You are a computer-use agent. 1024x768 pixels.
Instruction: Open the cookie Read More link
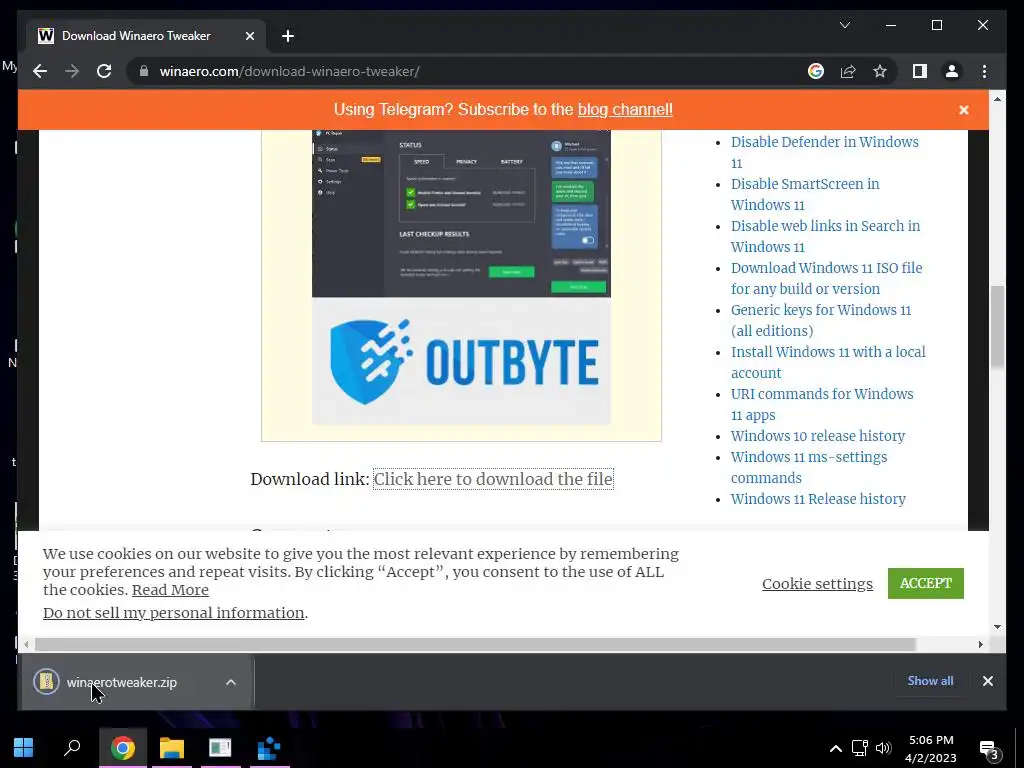[x=170, y=590]
